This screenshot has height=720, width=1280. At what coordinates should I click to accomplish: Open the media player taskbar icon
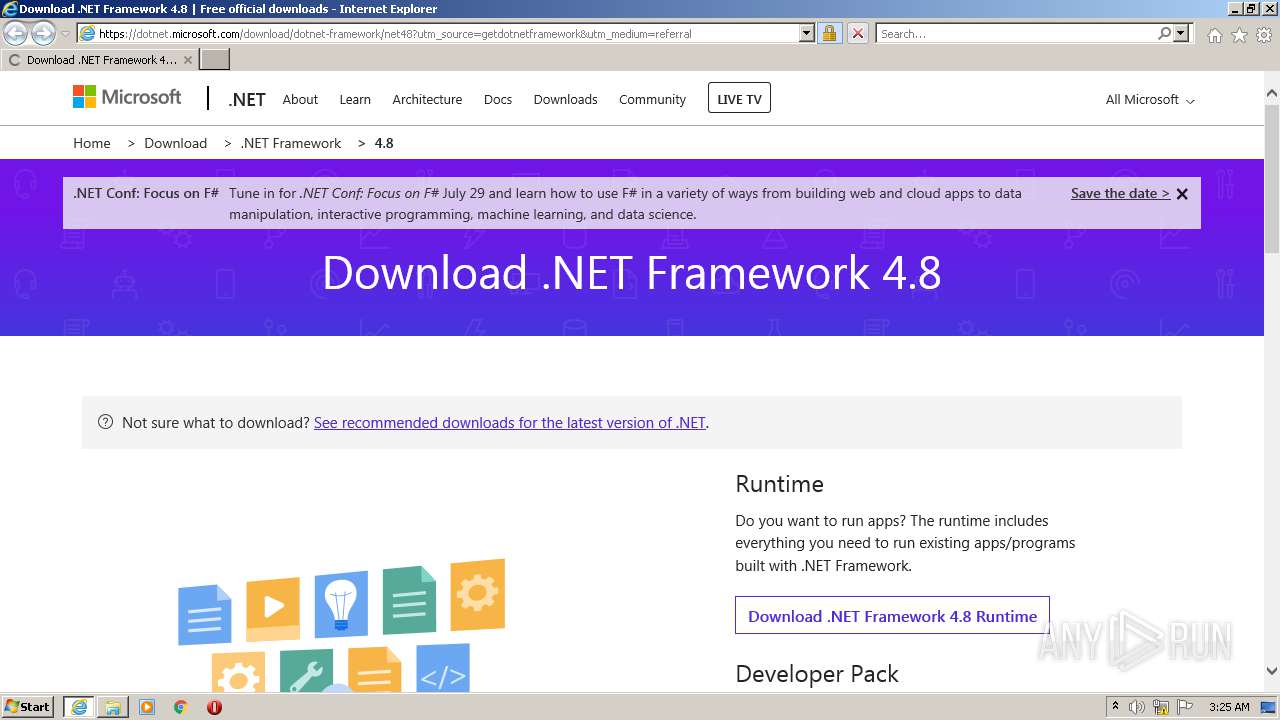147,707
